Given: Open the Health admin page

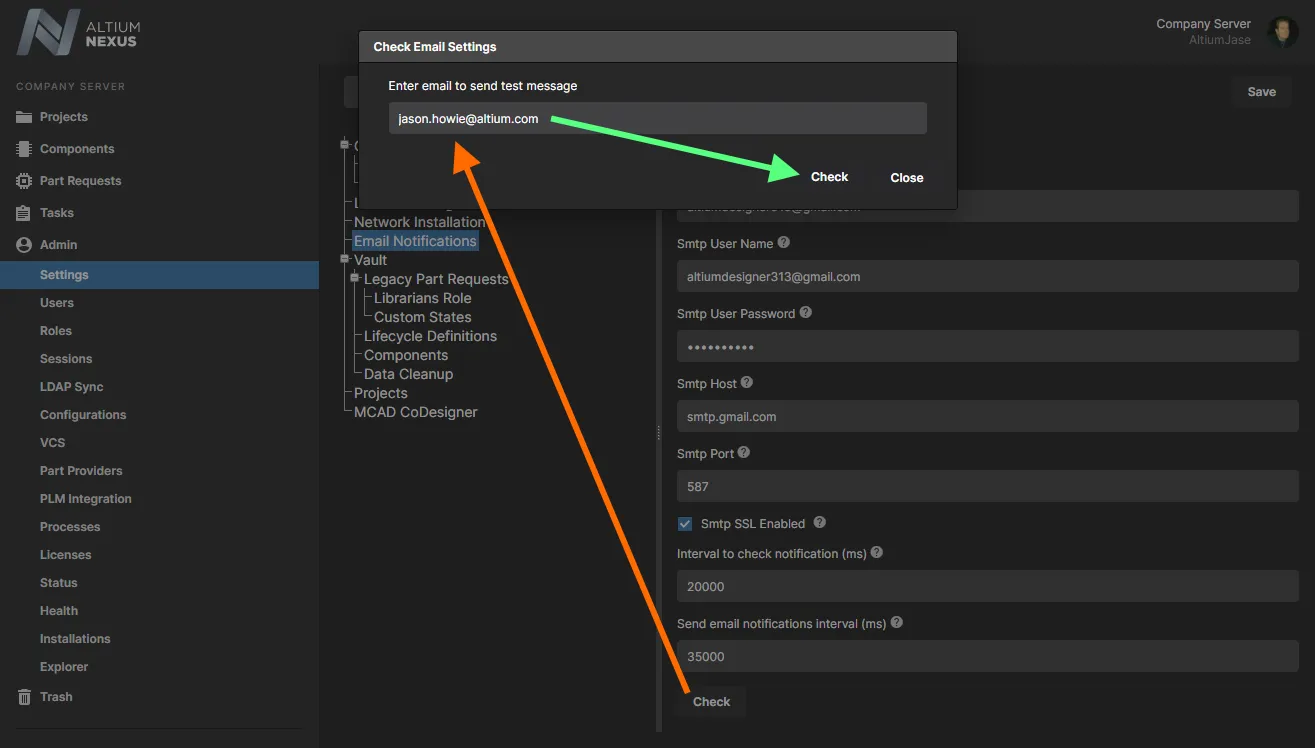Looking at the screenshot, I should pyautogui.click(x=59, y=611).
